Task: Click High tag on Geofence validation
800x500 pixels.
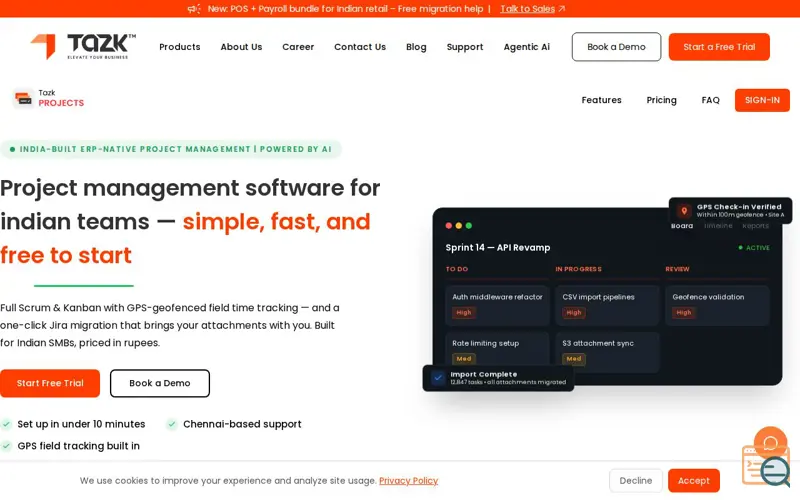Action: coord(684,312)
